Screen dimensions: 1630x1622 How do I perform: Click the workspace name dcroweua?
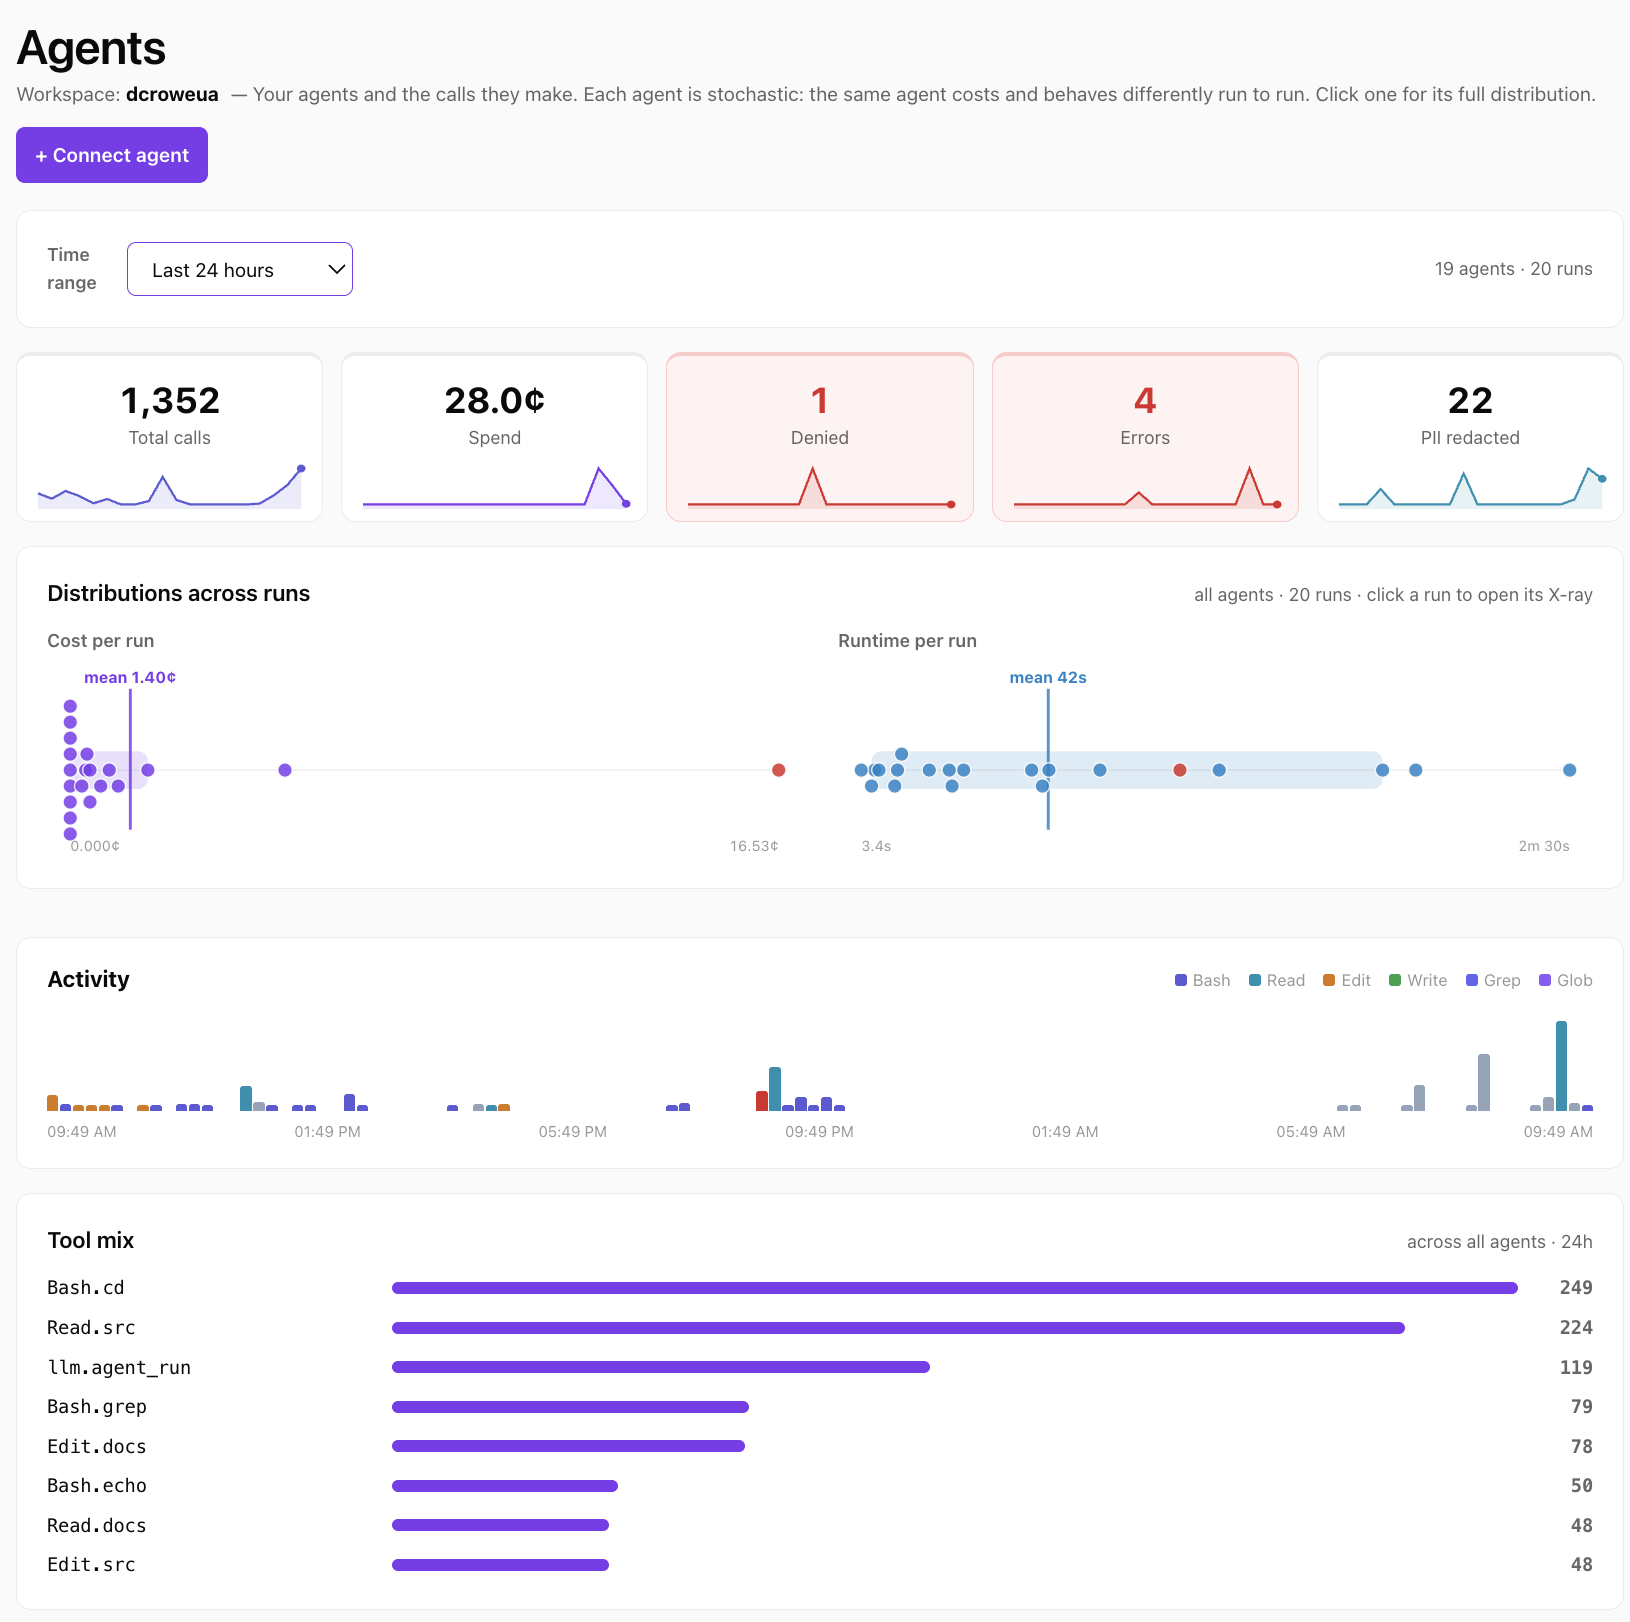[x=172, y=94]
